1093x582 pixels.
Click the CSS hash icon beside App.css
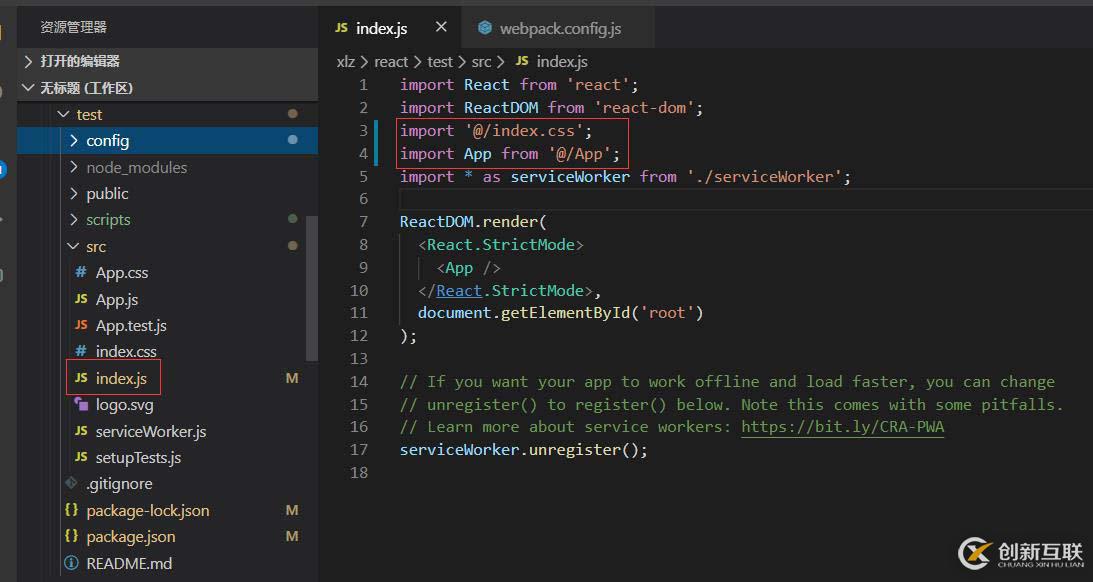point(81,273)
